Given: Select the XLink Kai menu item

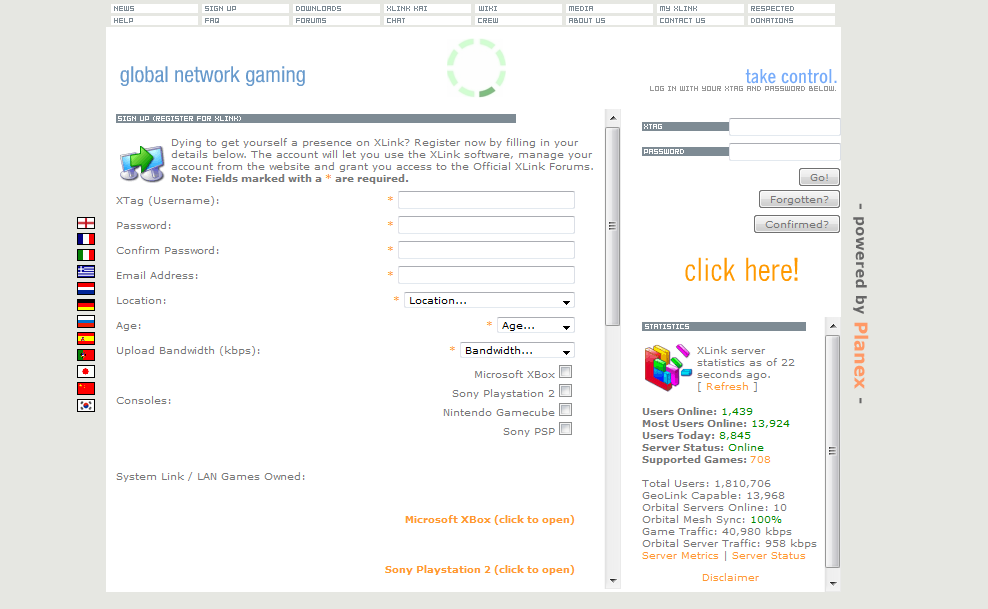Looking at the screenshot, I should tap(428, 9).
